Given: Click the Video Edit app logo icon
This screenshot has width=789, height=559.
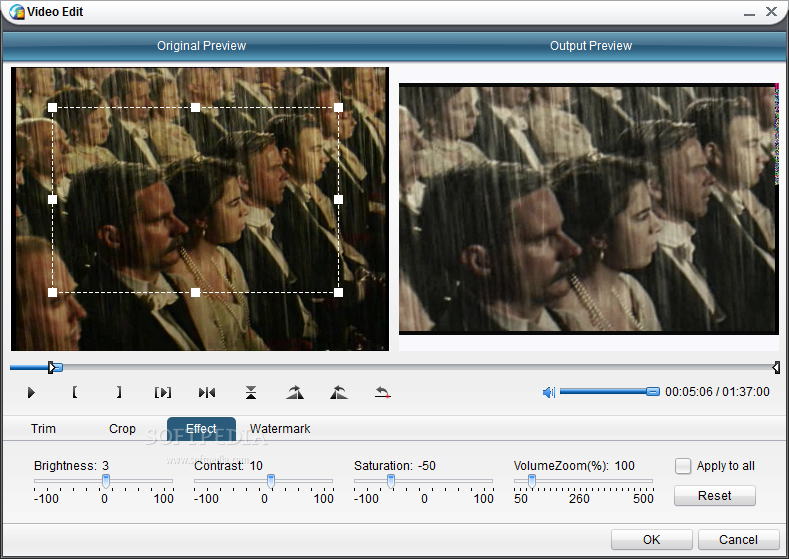Looking at the screenshot, I should pos(17,12).
